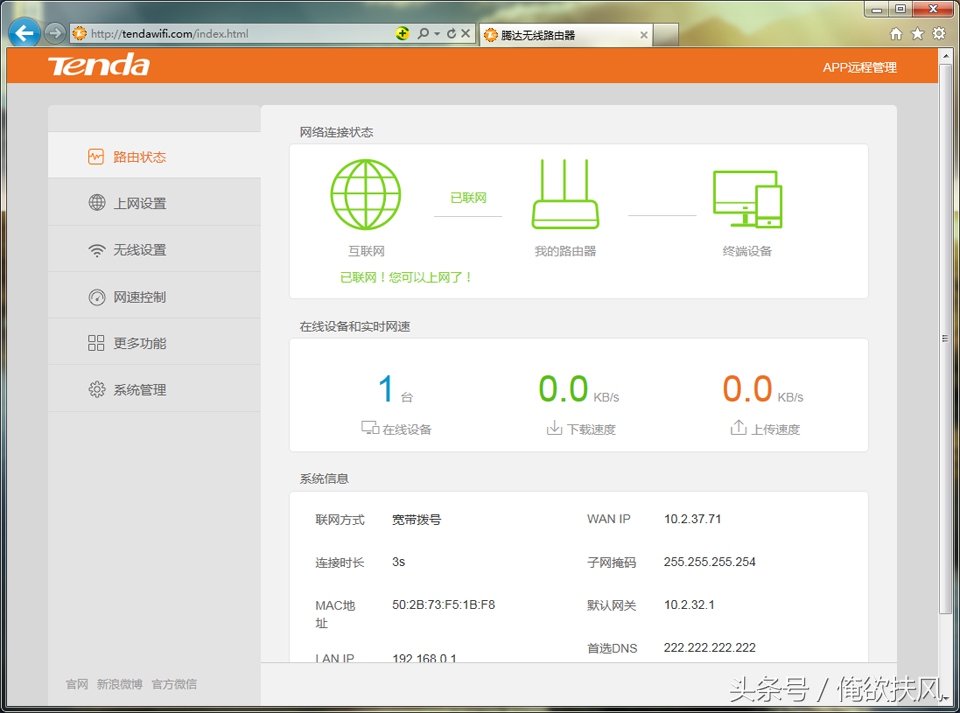The width and height of the screenshot is (960, 713).
Task: Click the 路由状态 waveform icon
Action: tap(96, 157)
